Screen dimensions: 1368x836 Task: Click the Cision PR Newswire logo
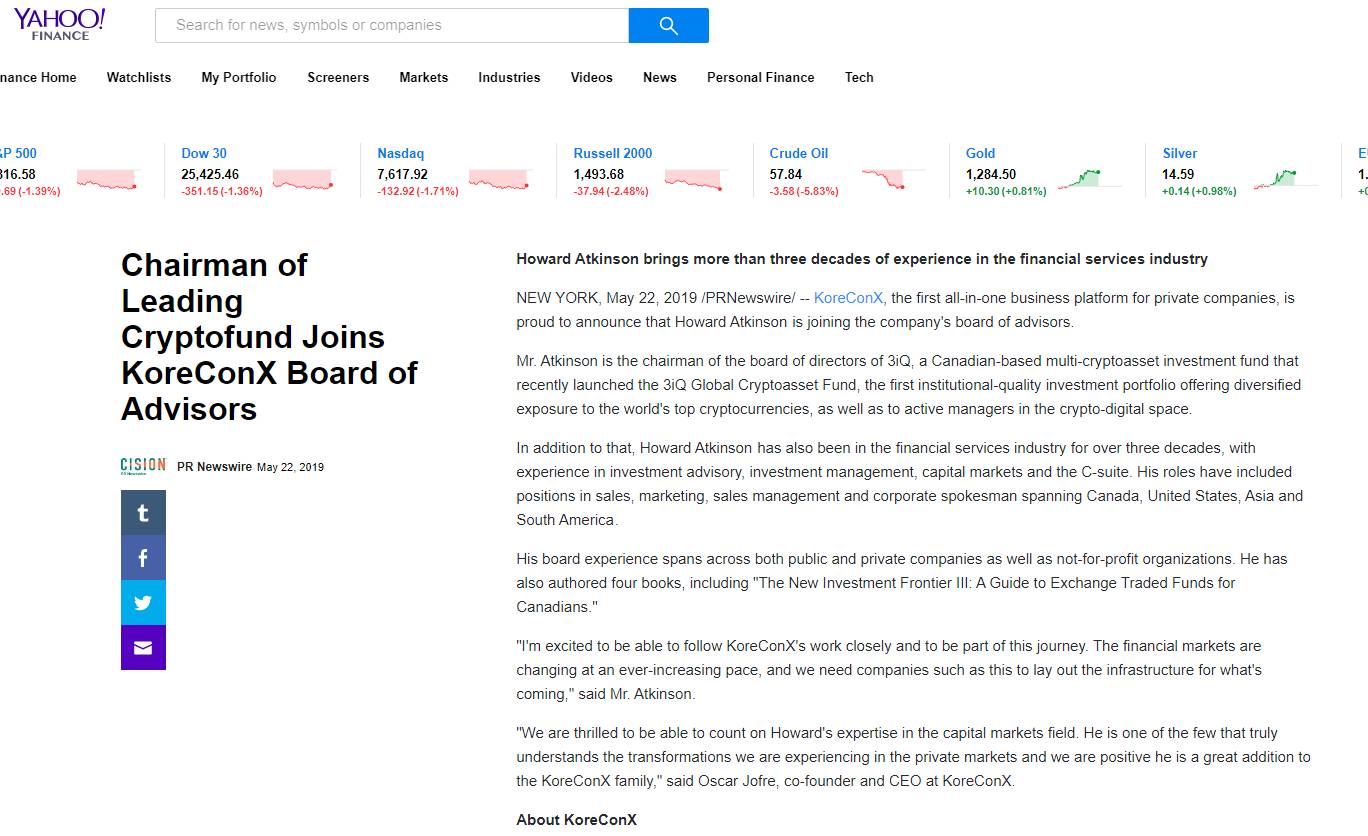tap(143, 466)
